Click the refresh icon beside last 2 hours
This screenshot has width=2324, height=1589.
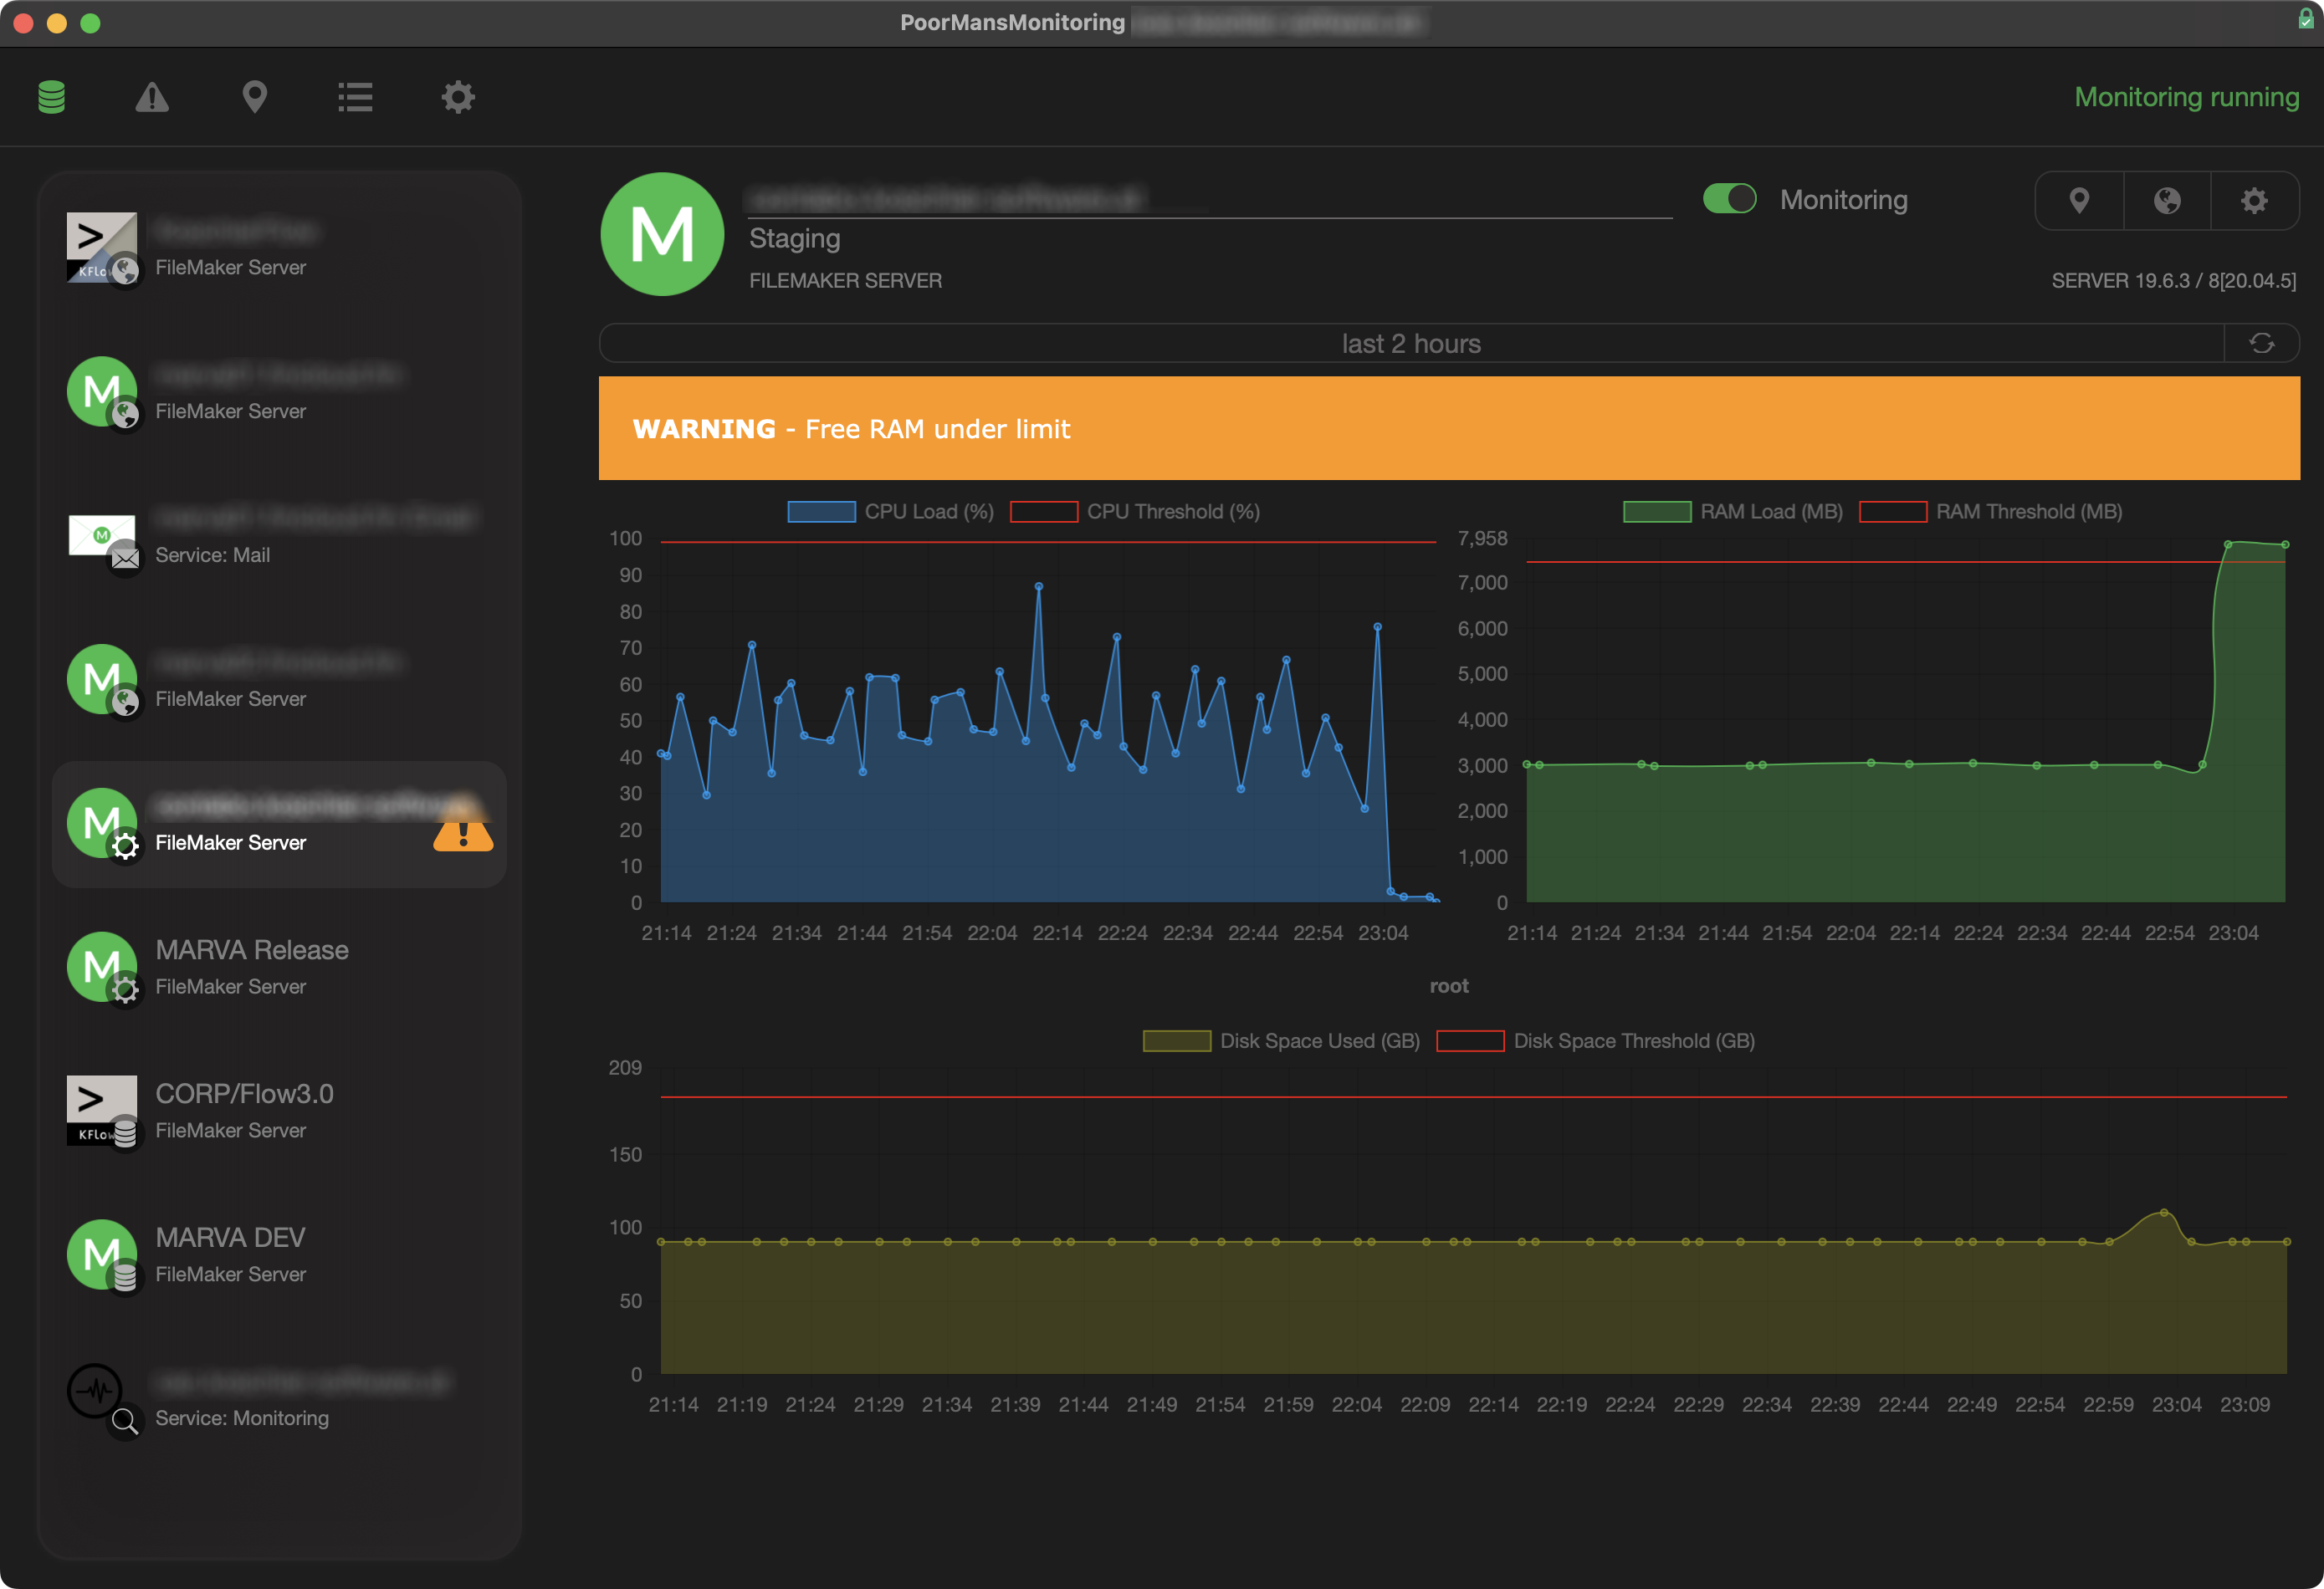tap(2261, 343)
